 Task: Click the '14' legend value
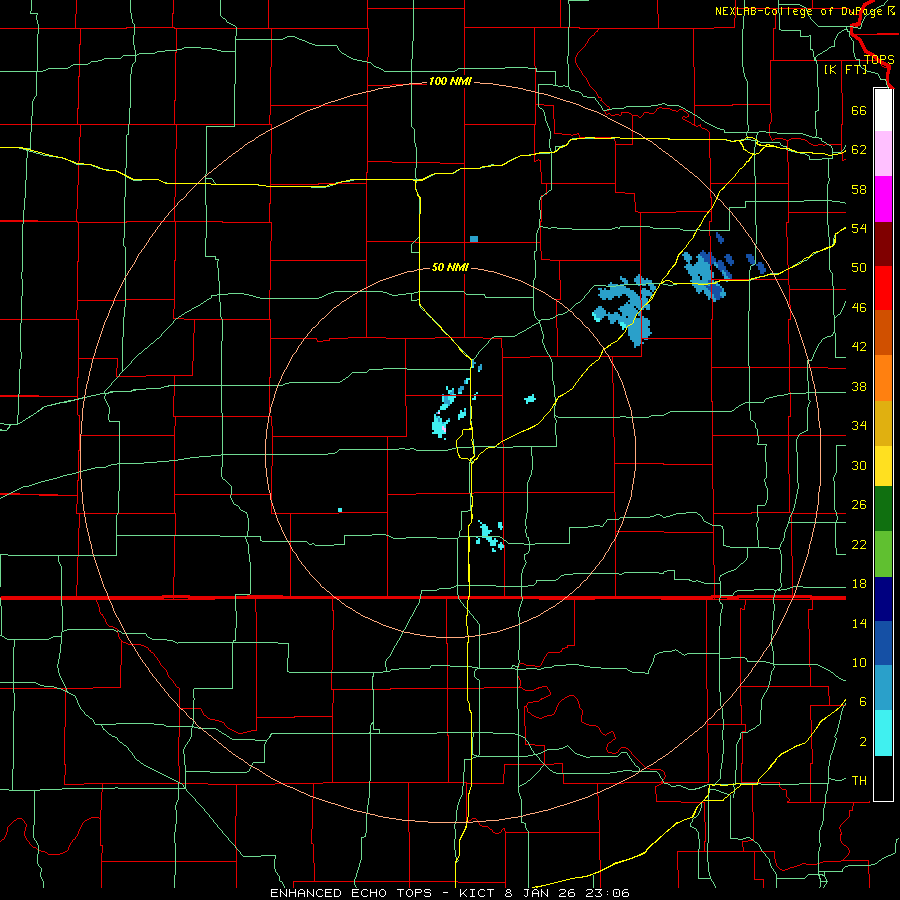tap(859, 623)
